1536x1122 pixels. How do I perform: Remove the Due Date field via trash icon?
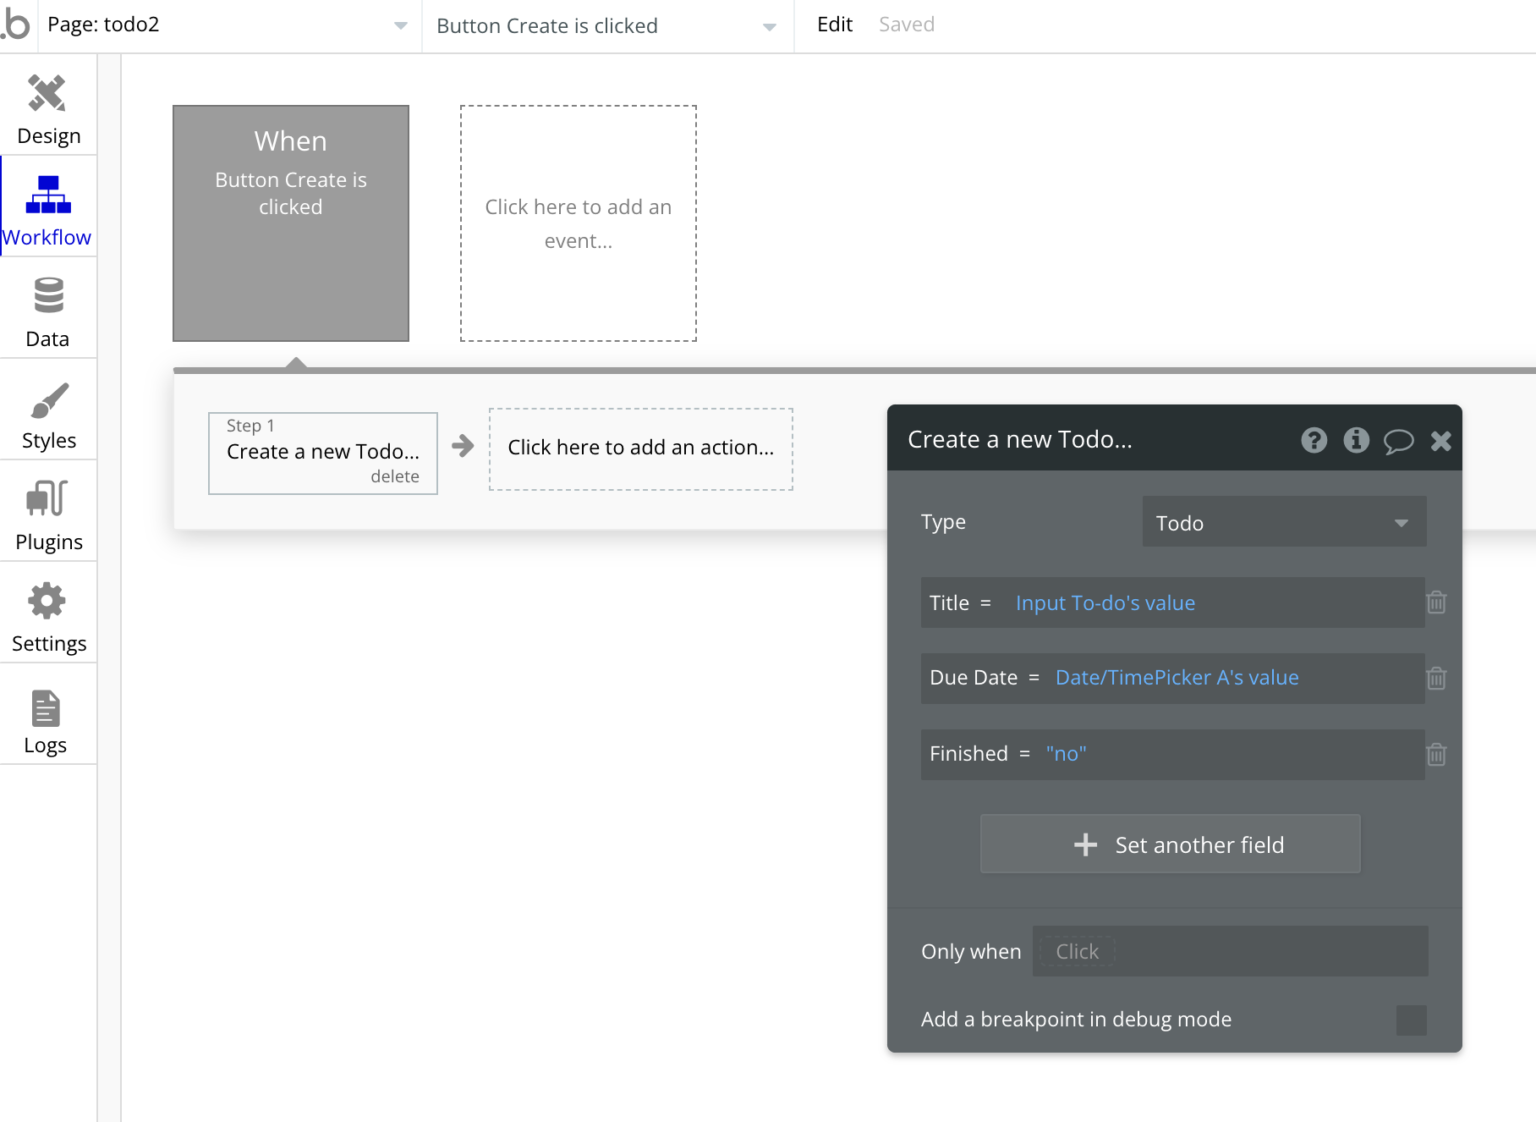click(x=1436, y=679)
